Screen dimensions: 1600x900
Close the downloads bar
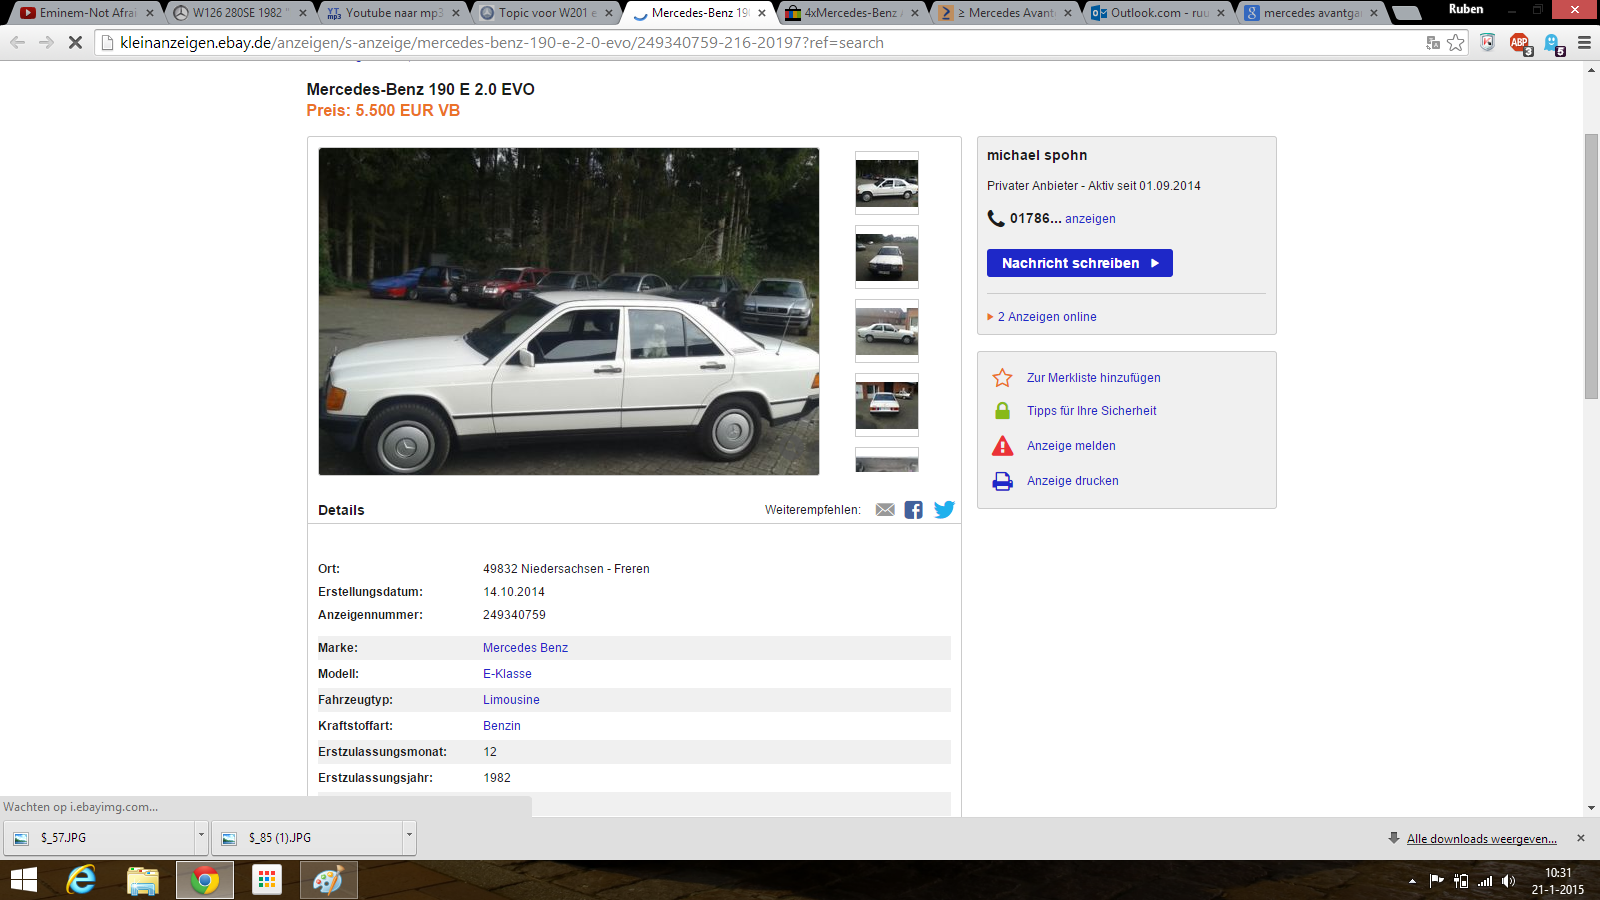pos(1581,838)
